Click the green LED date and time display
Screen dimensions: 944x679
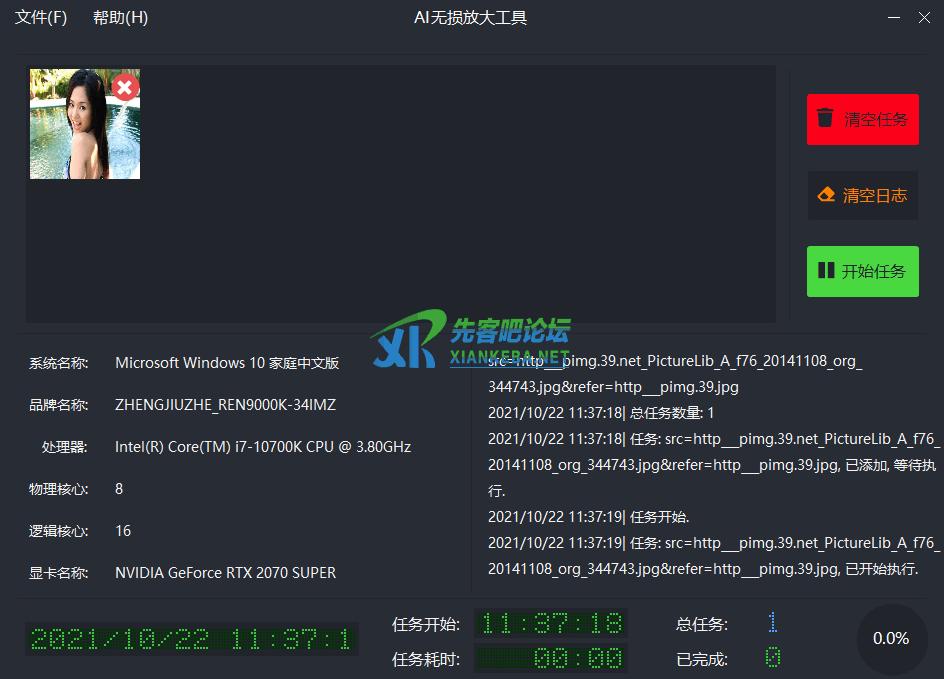tap(191, 639)
